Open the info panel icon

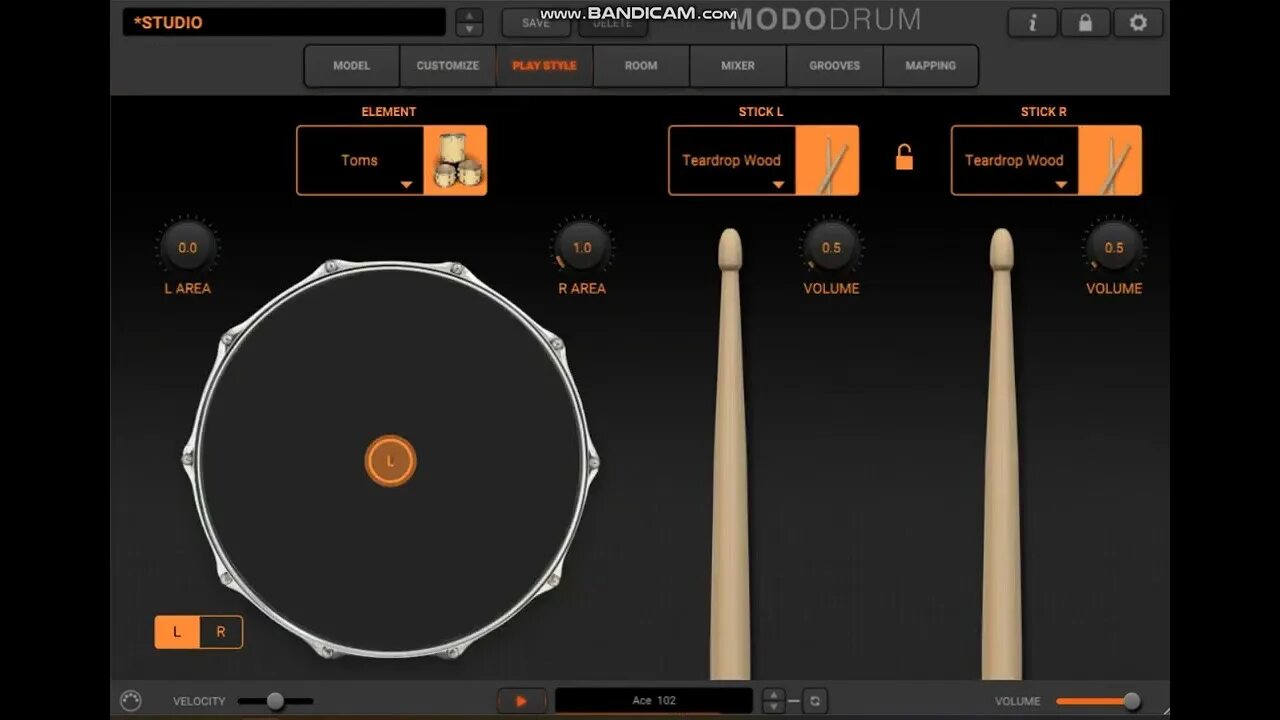[x=1032, y=22]
